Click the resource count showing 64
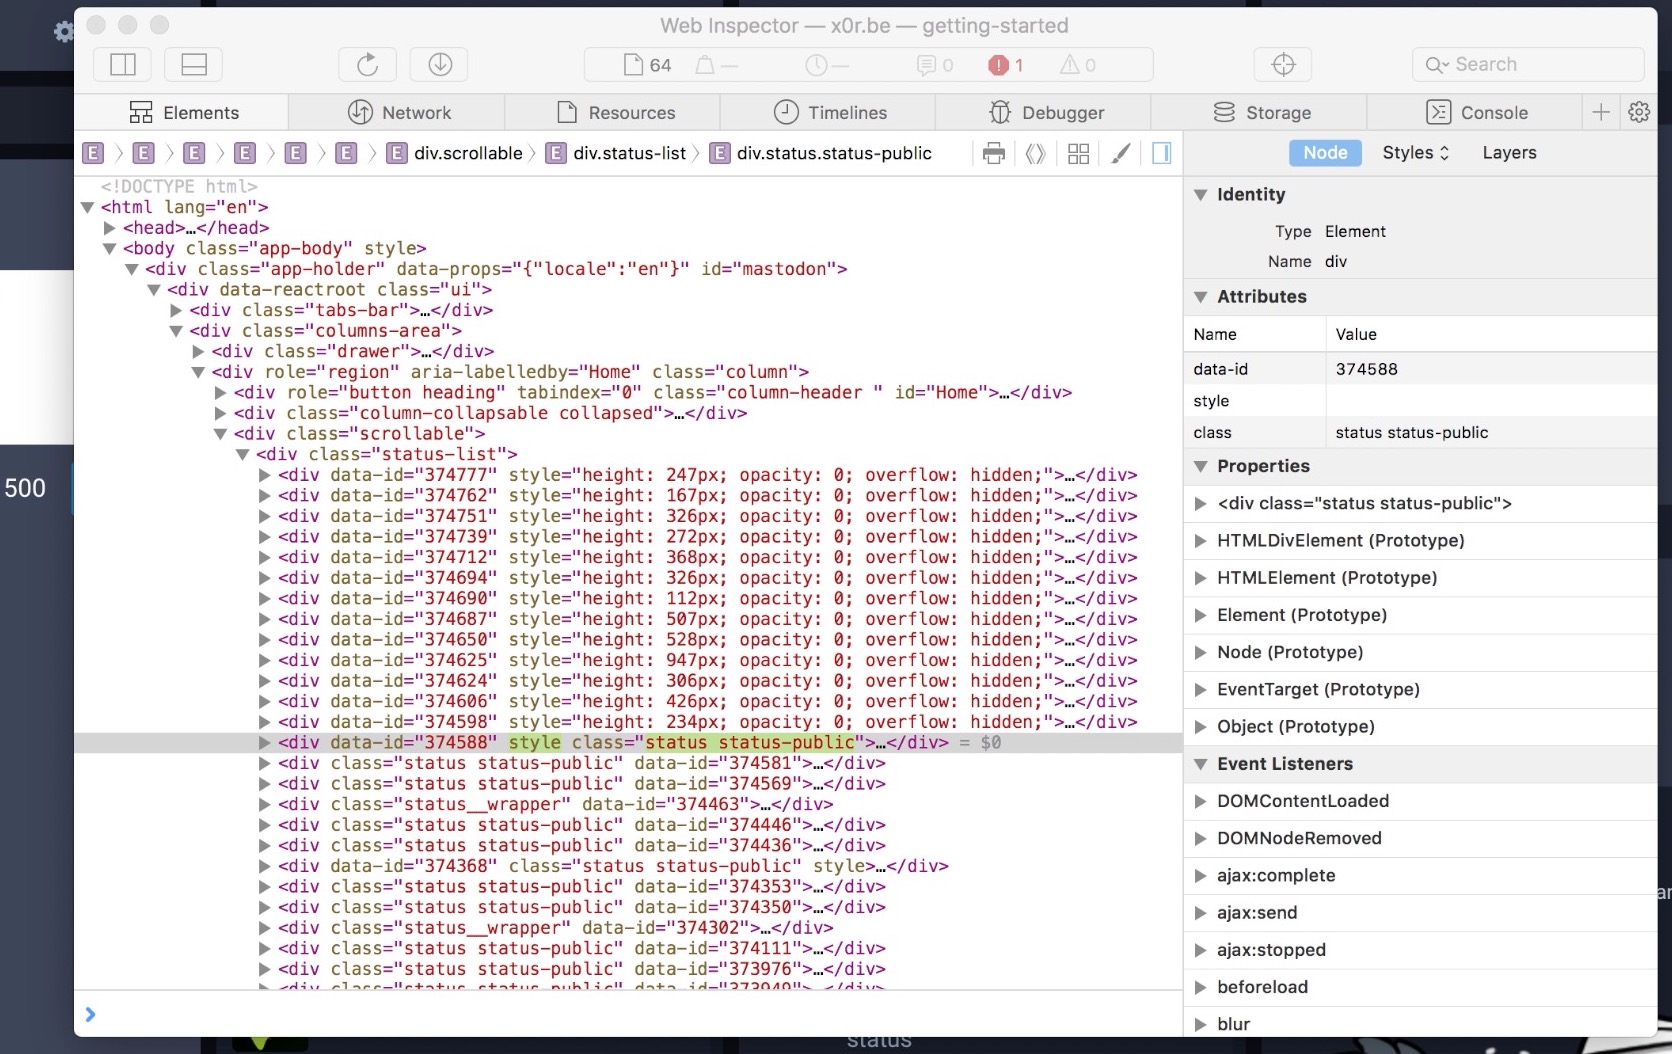This screenshot has width=1672, height=1054. [647, 65]
